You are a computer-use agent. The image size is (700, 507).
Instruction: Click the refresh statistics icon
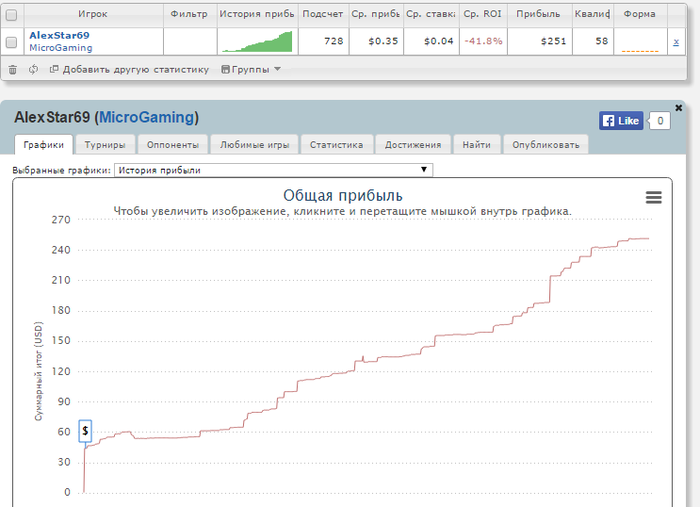(x=33, y=70)
